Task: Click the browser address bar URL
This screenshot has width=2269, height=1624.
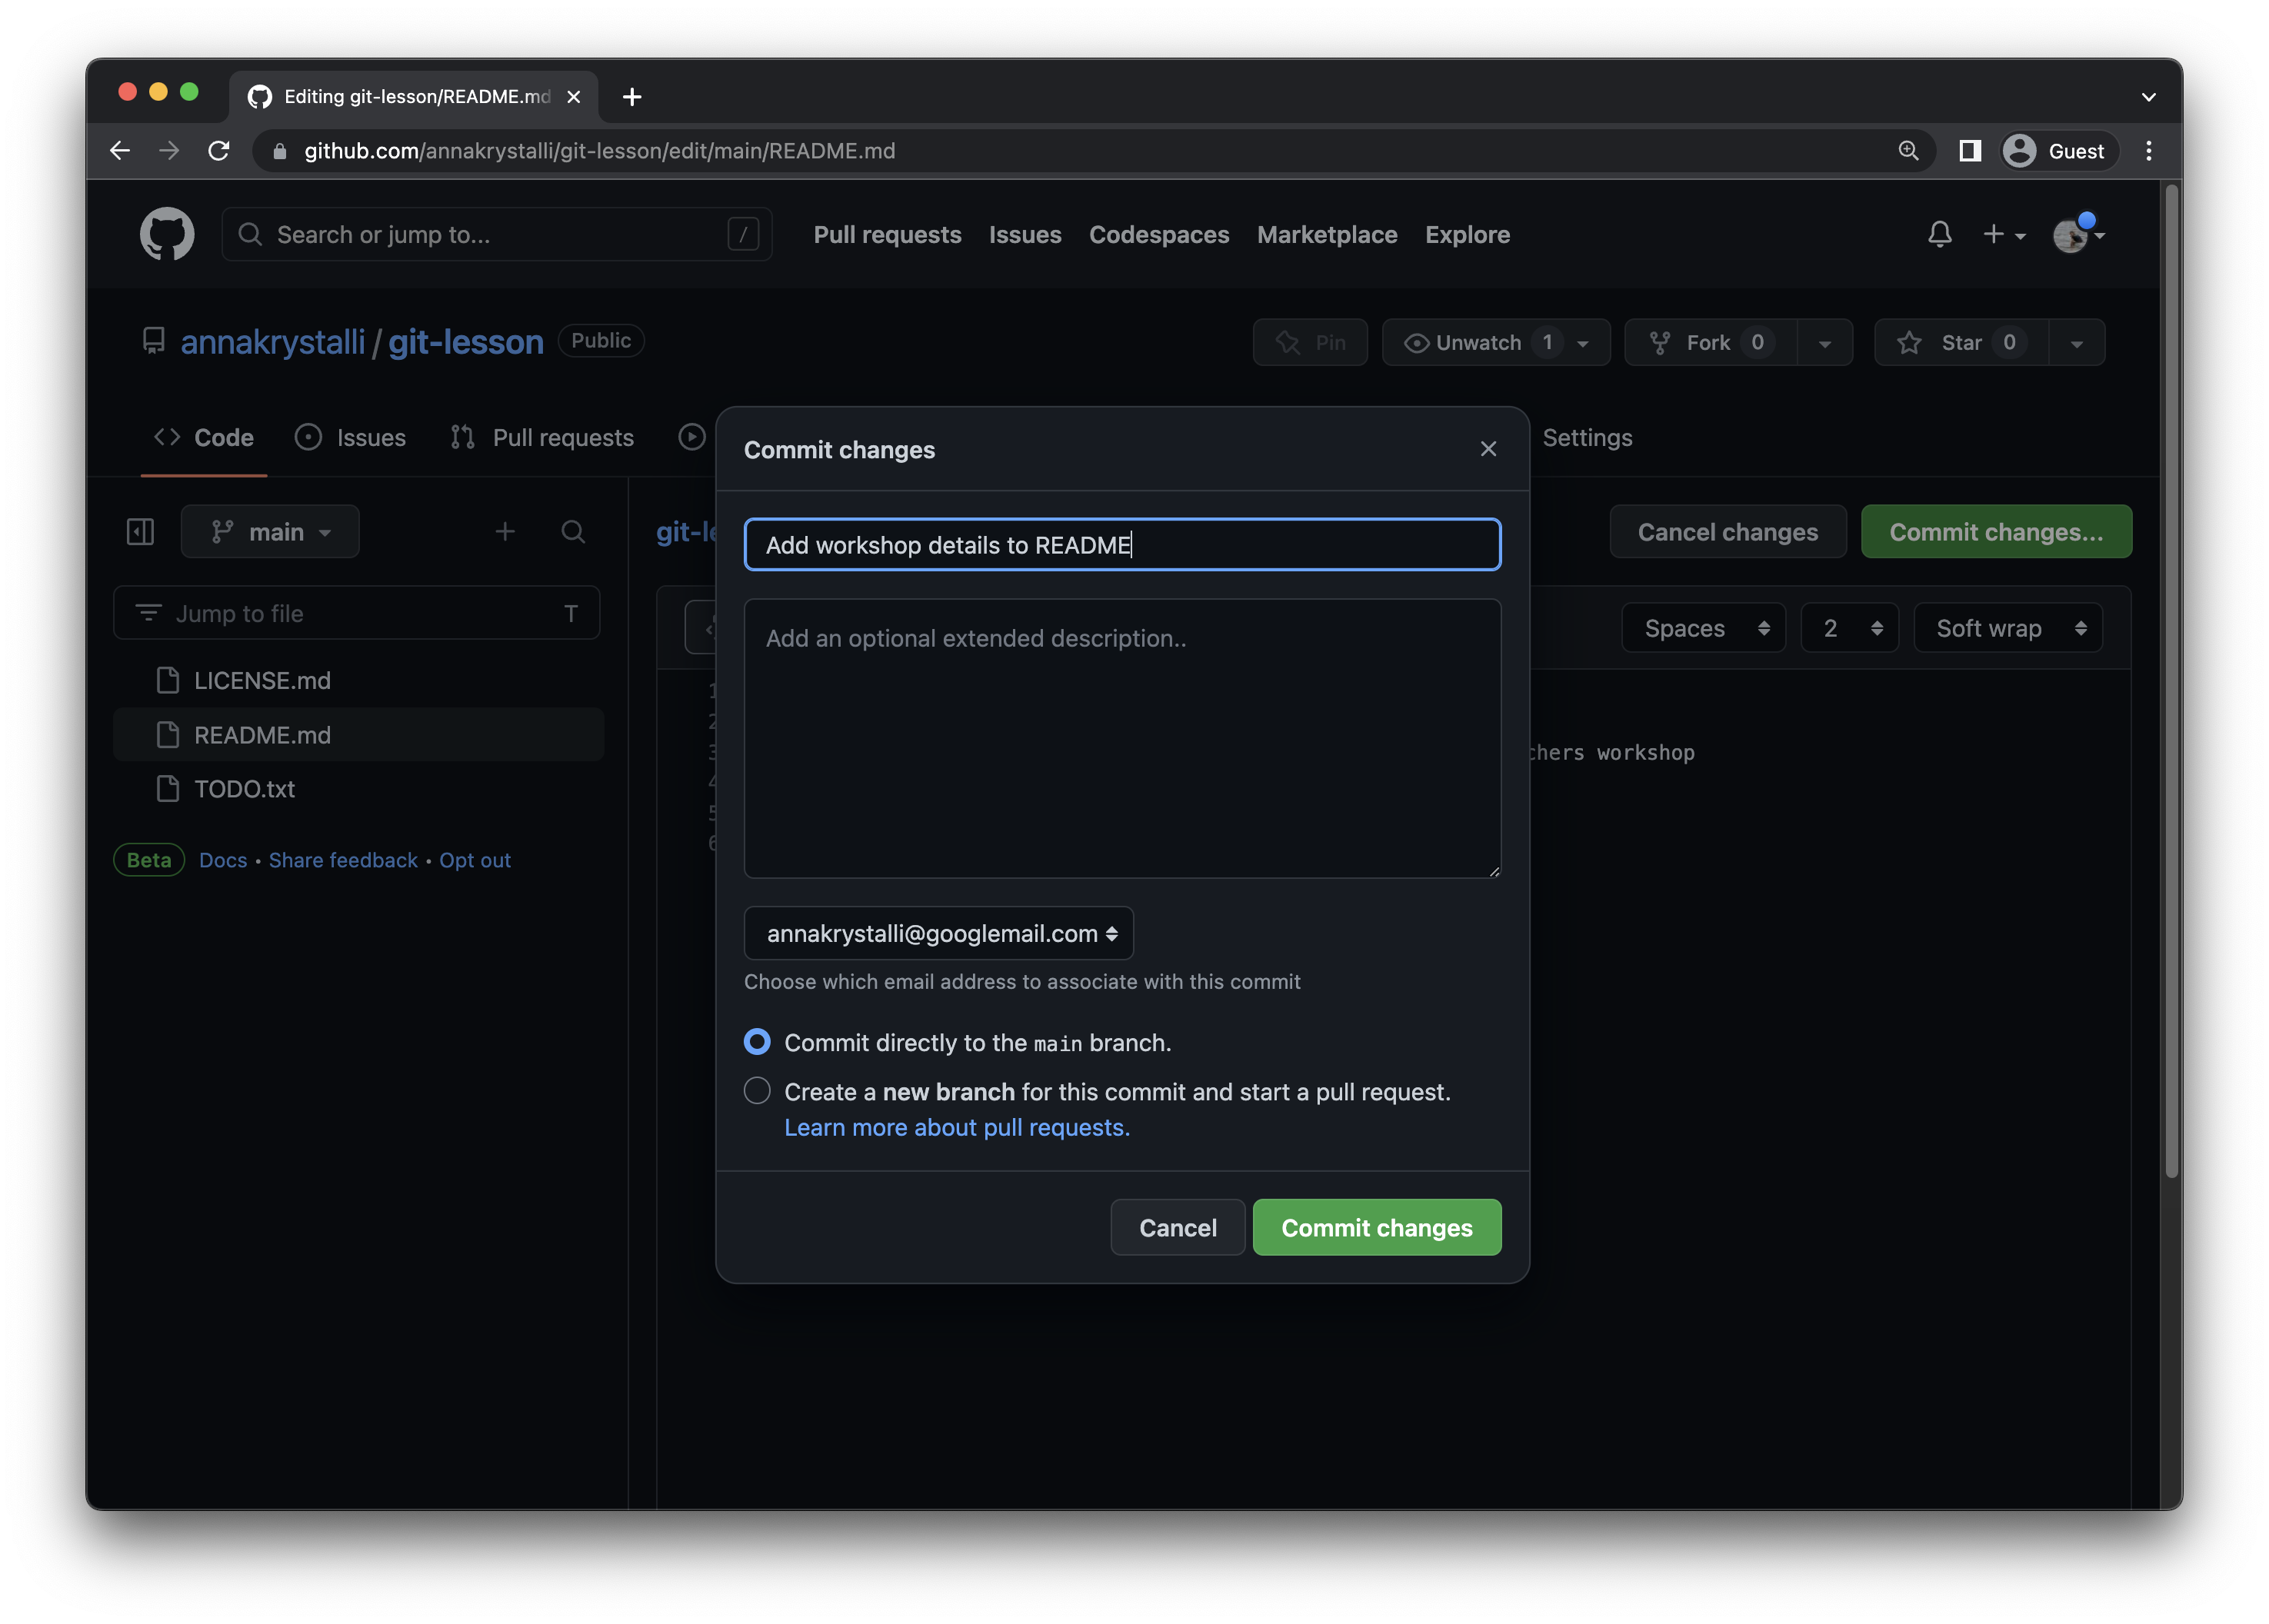Action: coord(600,151)
